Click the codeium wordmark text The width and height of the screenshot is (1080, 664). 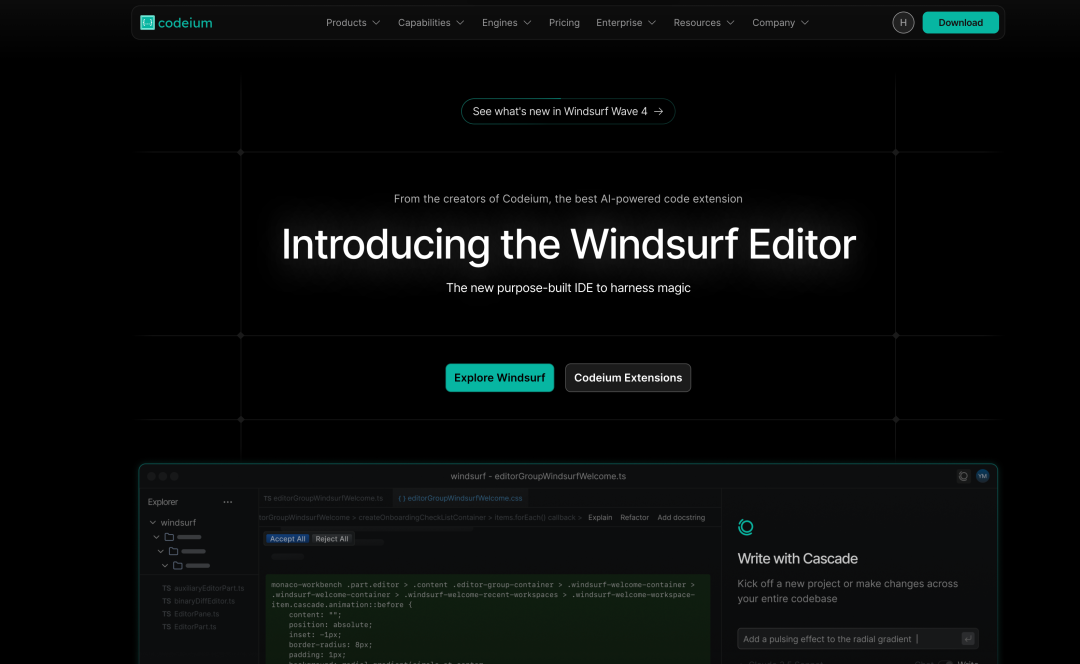click(185, 23)
